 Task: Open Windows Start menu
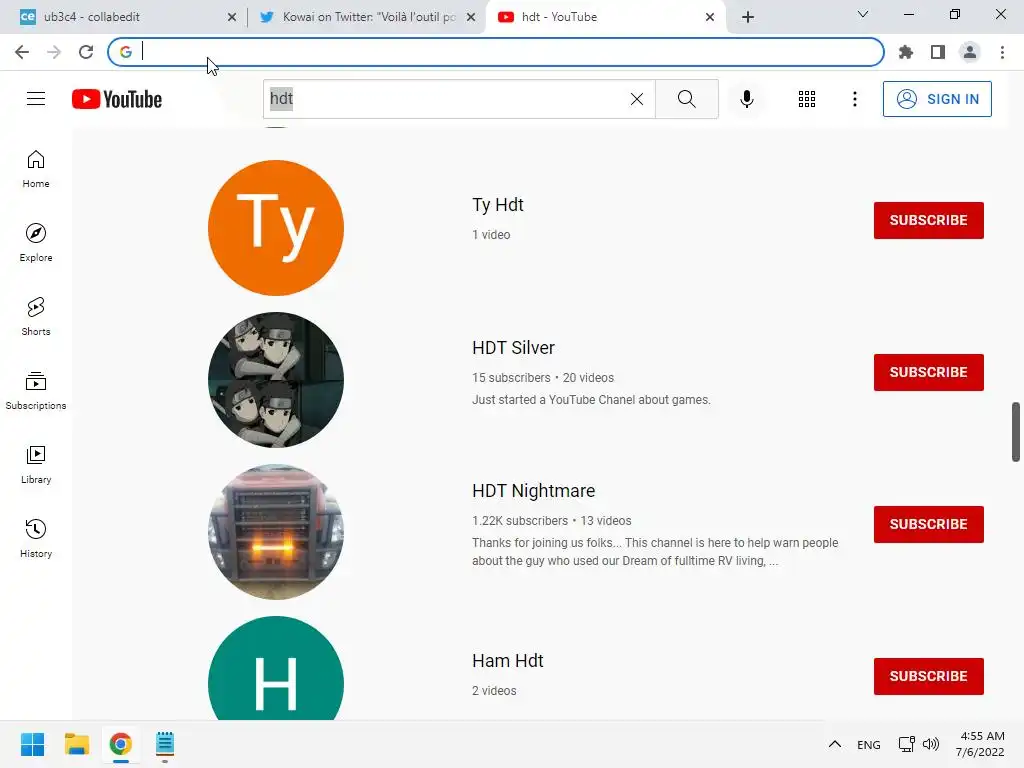pyautogui.click(x=32, y=744)
